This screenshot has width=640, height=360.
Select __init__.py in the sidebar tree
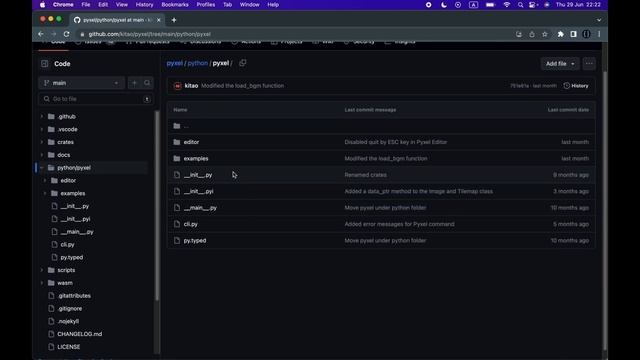click(74, 206)
